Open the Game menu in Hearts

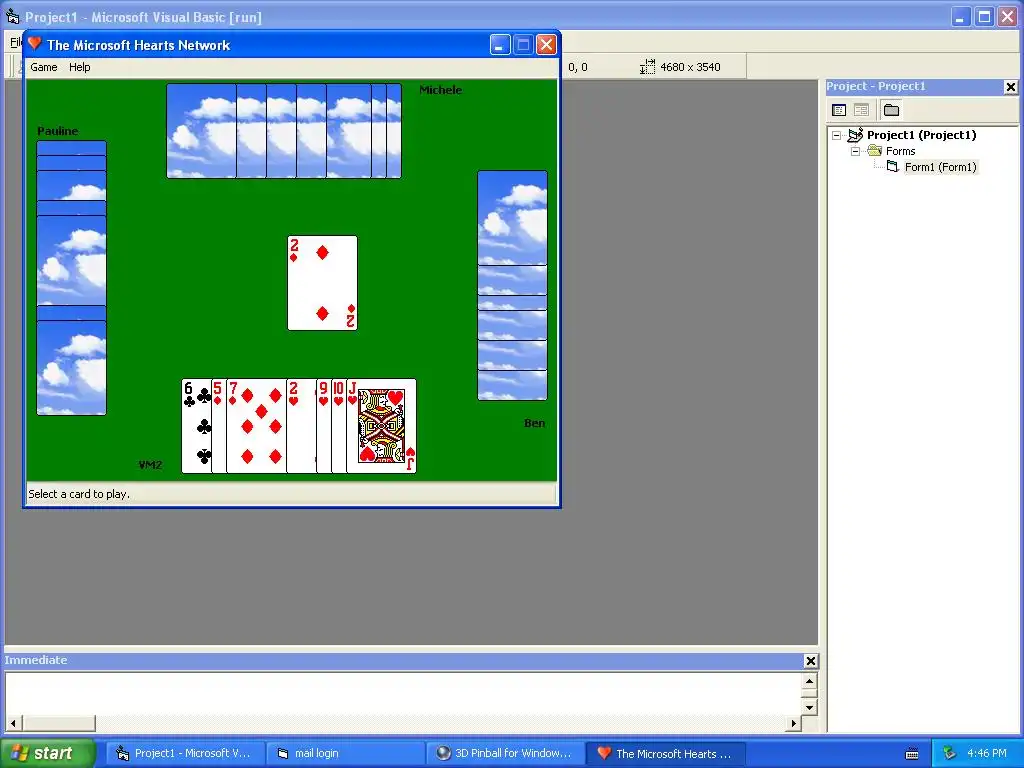tap(44, 67)
